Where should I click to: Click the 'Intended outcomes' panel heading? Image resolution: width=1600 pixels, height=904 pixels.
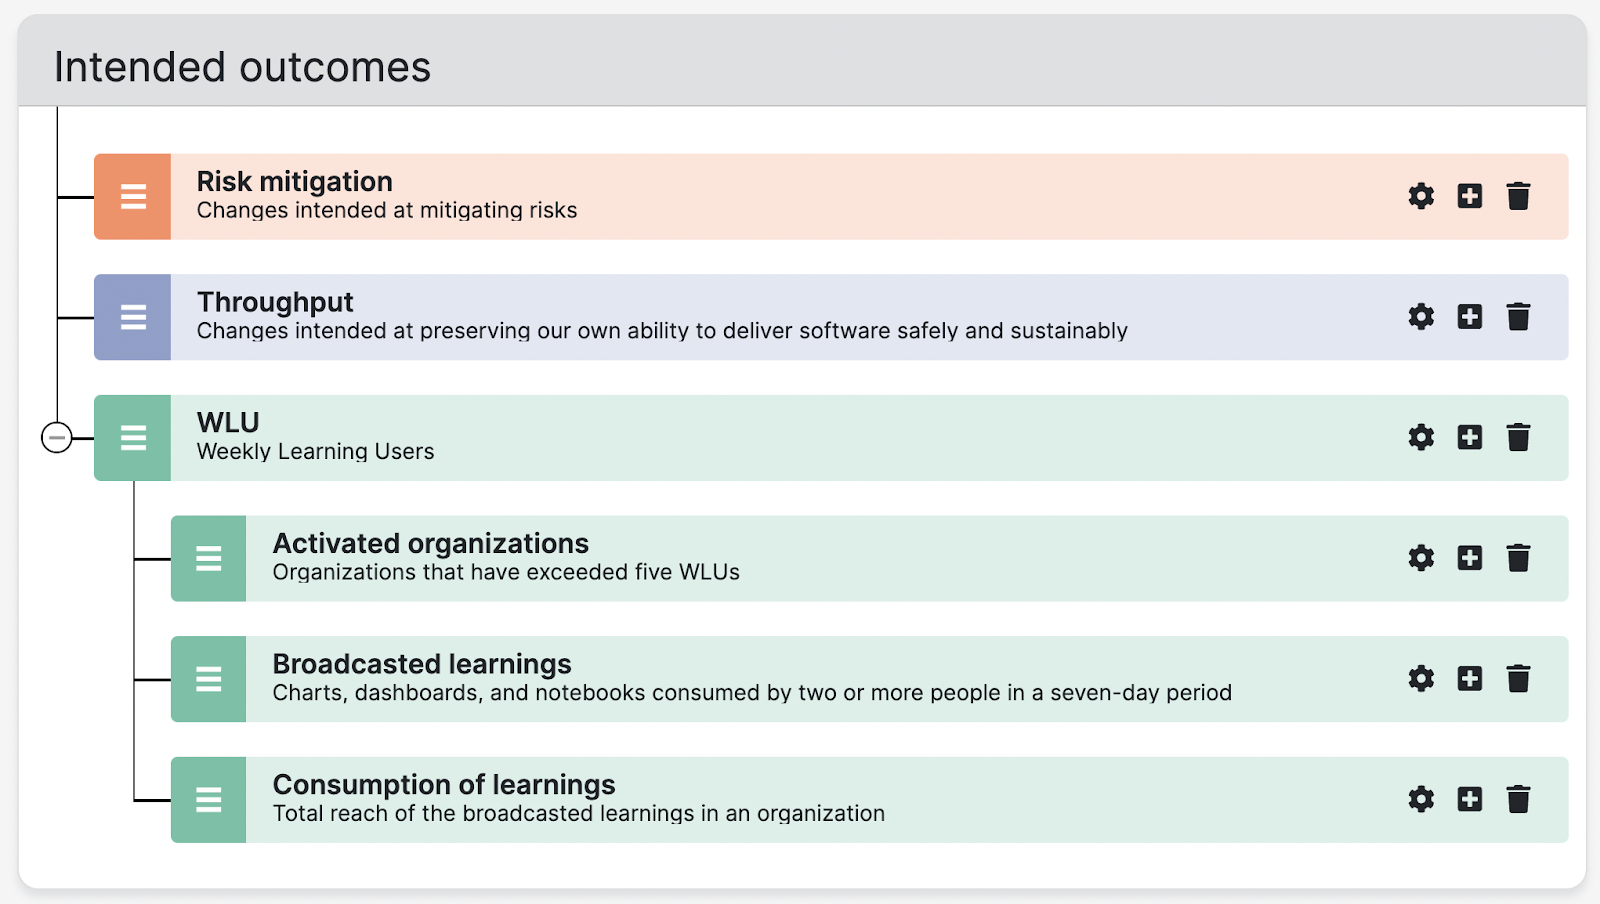[x=242, y=67]
